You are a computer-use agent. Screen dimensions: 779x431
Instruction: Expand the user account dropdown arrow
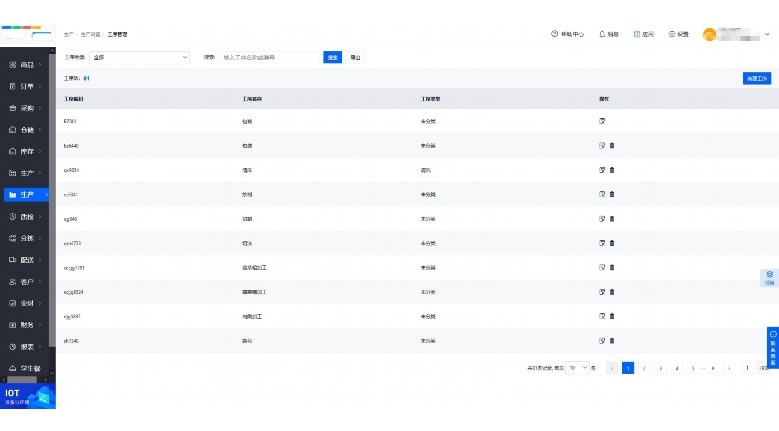(767, 34)
